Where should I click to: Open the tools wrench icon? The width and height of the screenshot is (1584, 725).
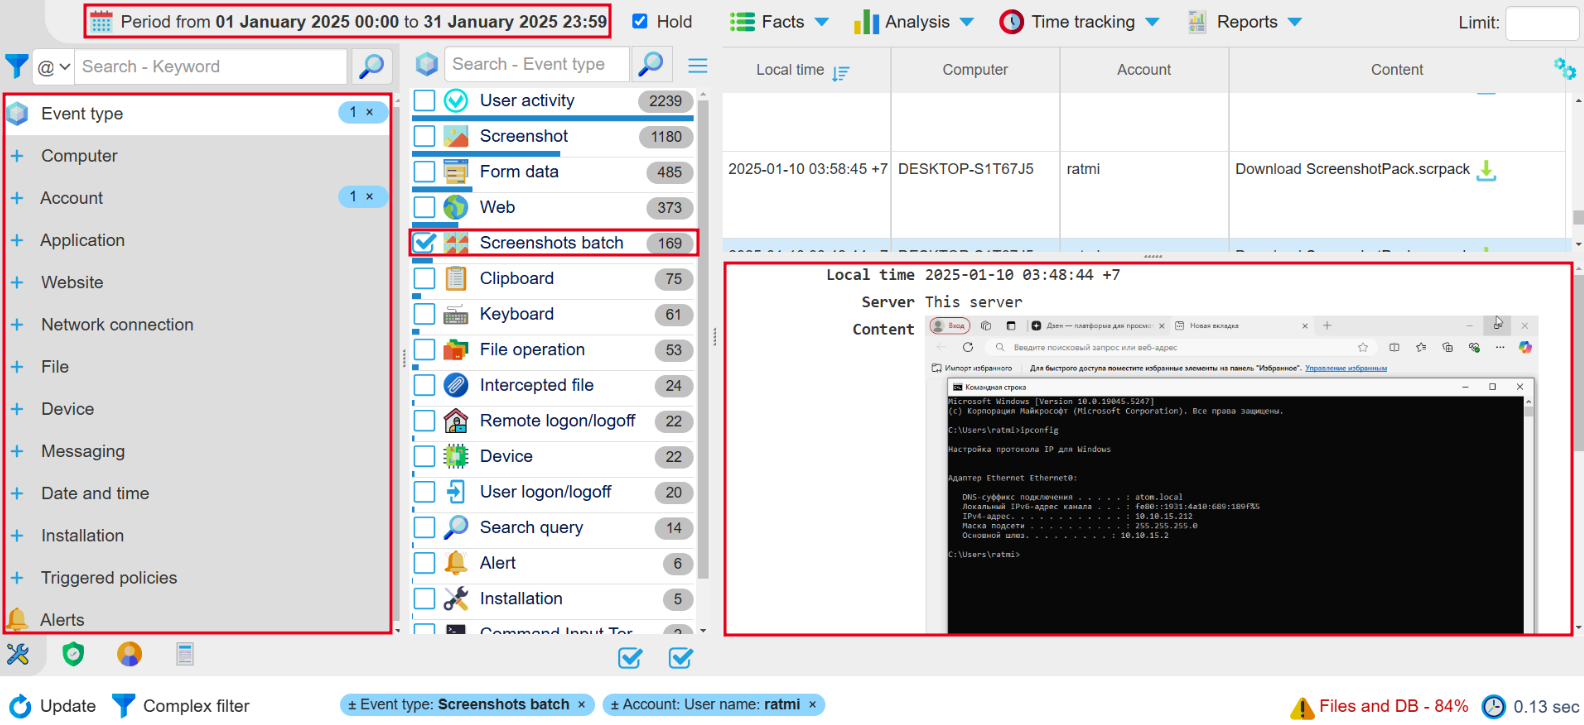(18, 654)
